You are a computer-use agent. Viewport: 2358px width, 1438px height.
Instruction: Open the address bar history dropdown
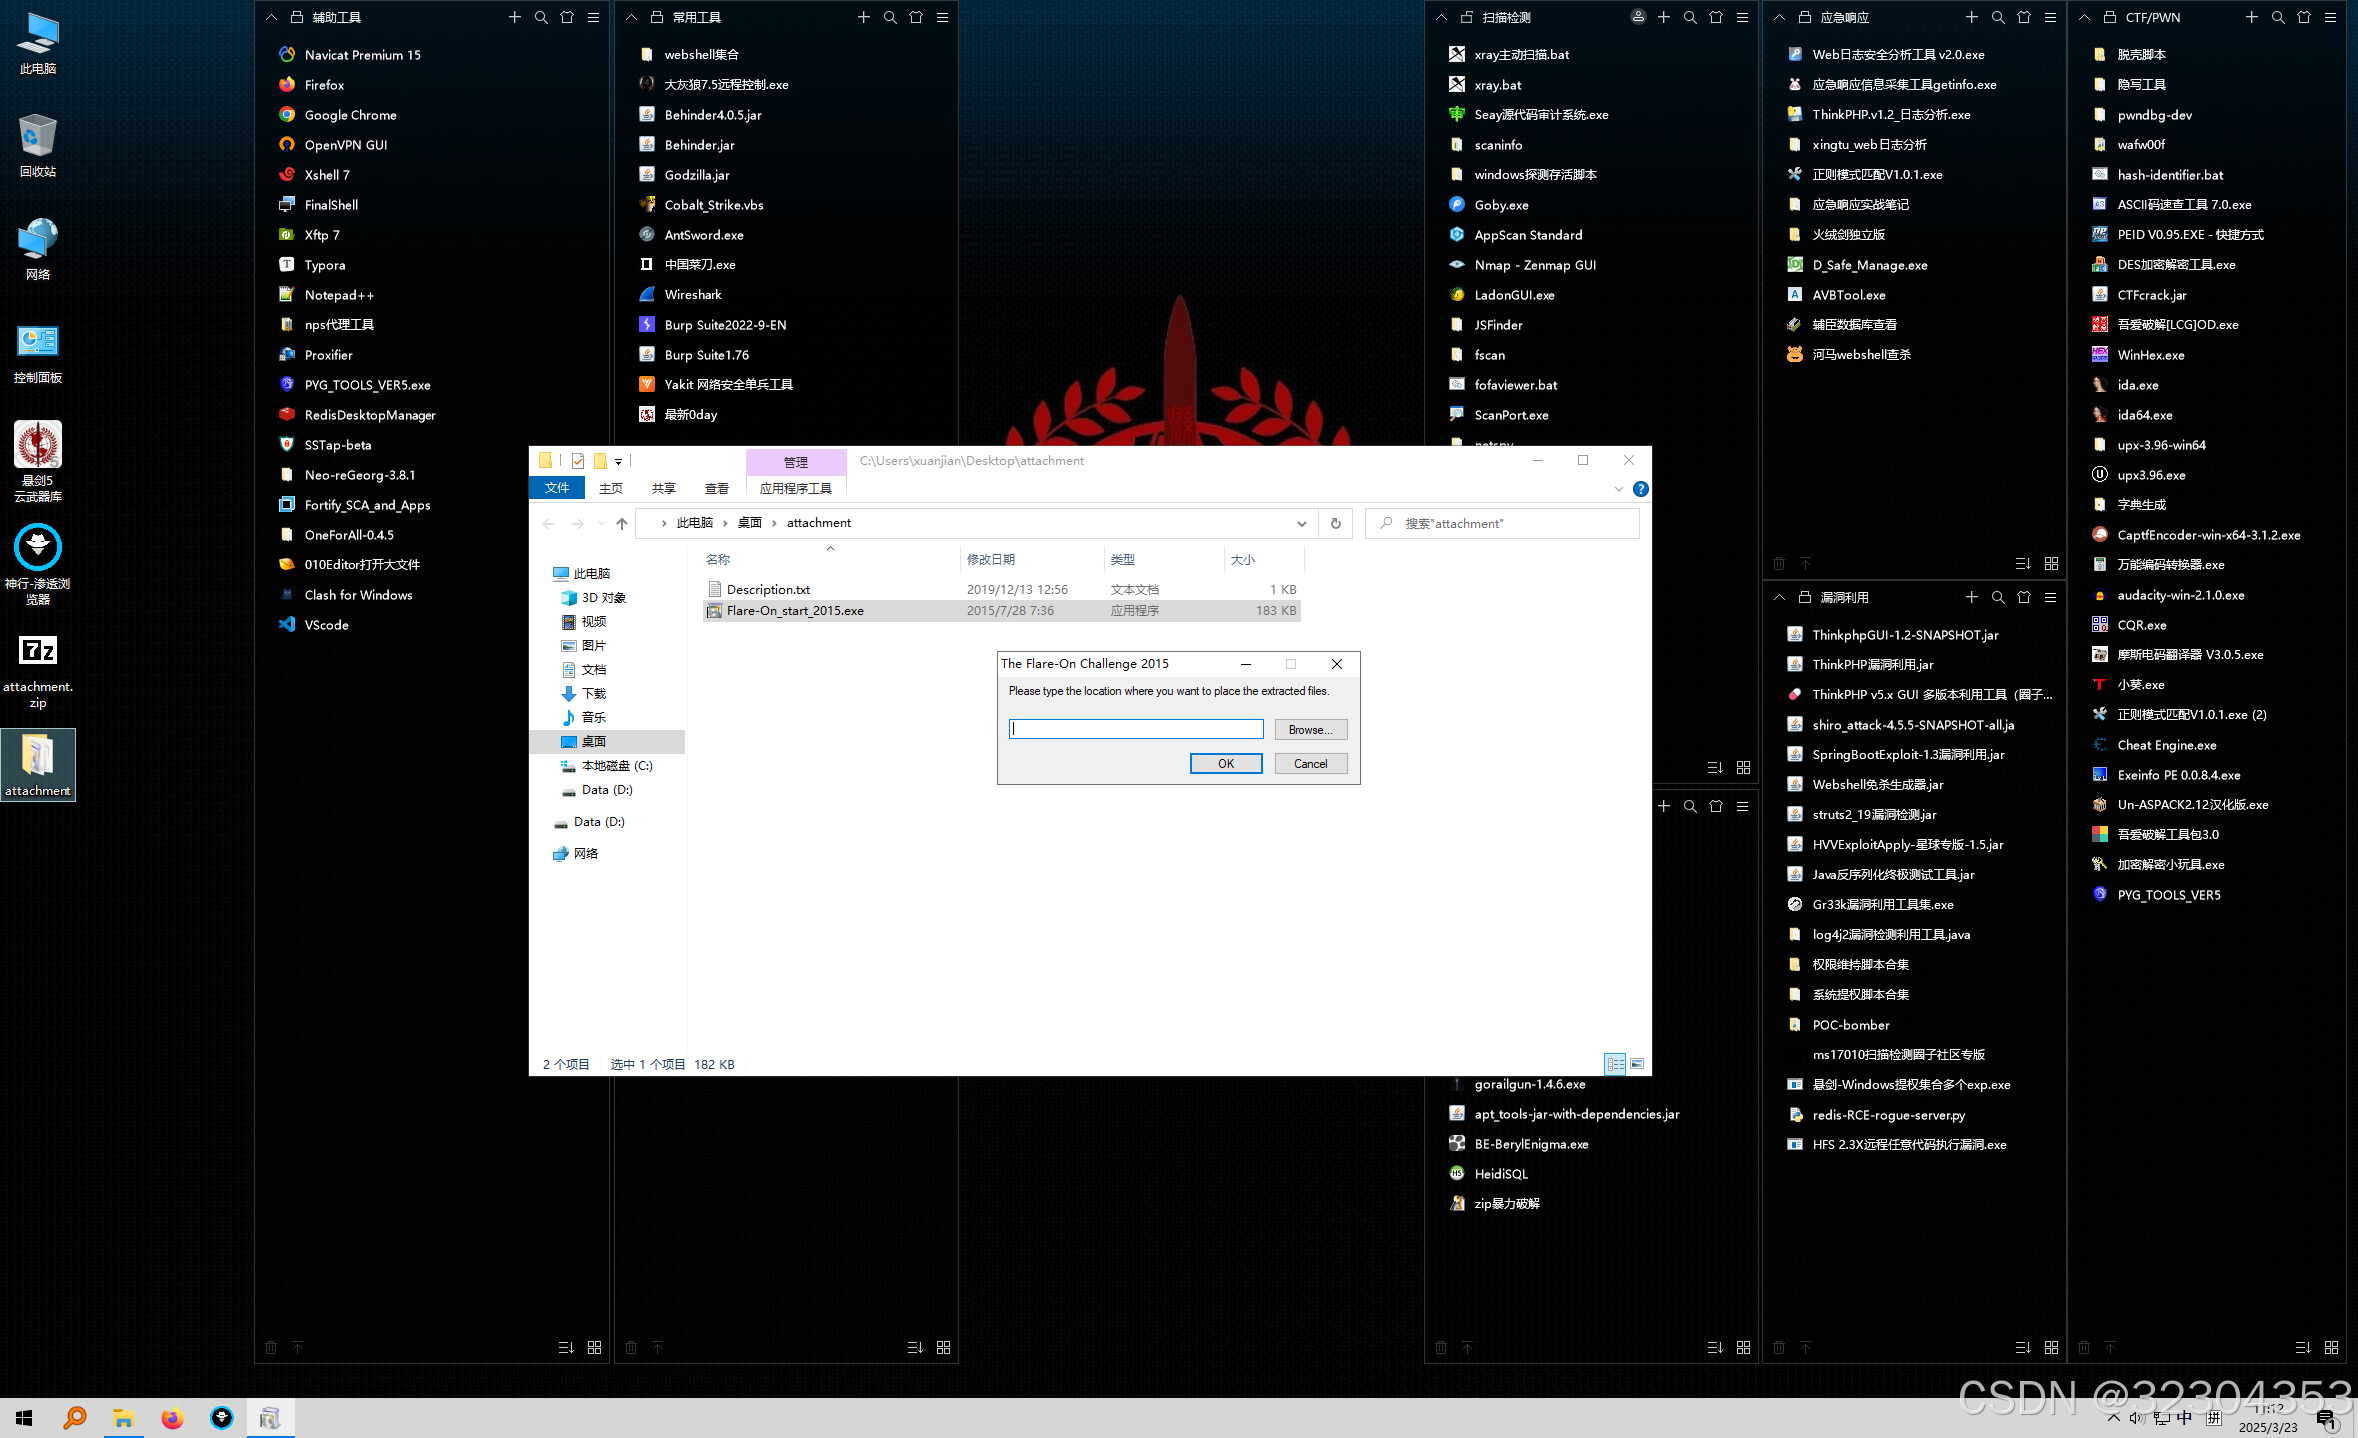pos(1301,522)
